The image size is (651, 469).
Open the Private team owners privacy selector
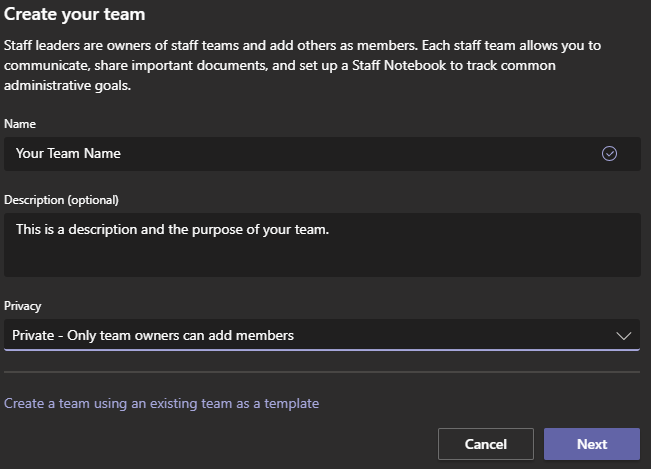click(x=321, y=336)
